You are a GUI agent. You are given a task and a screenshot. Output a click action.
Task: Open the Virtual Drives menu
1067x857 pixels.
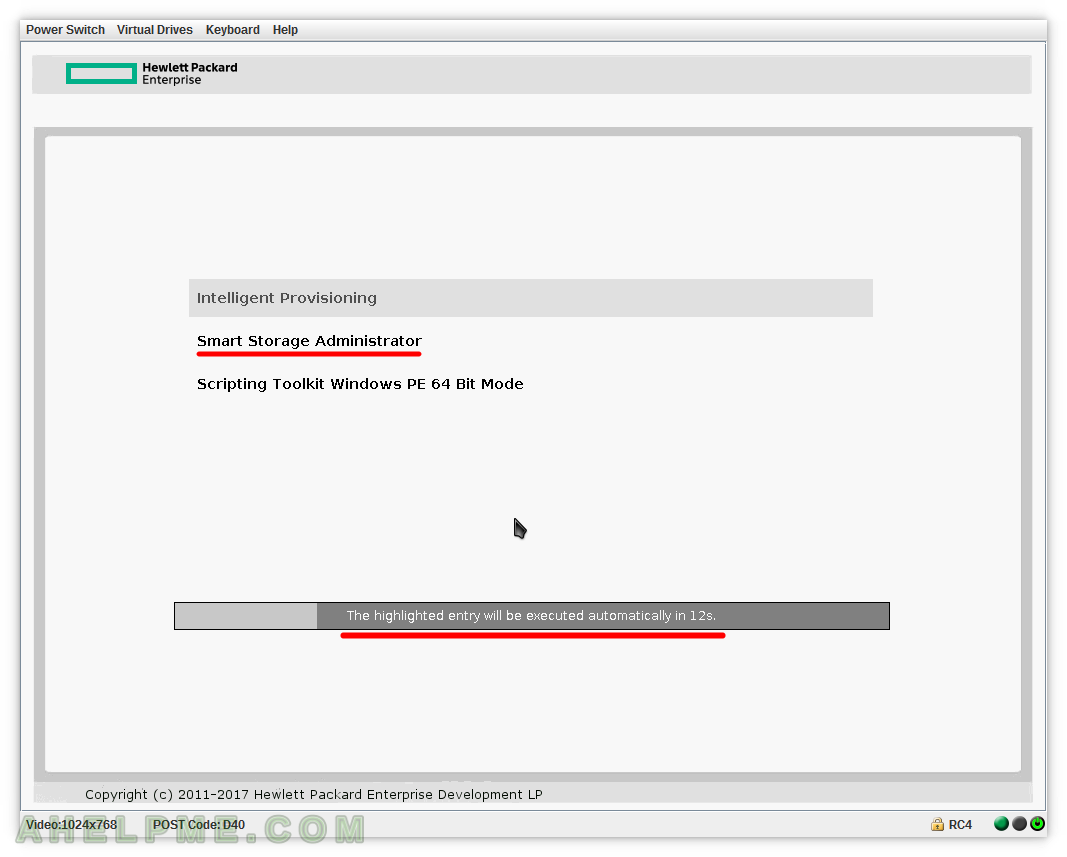[x=154, y=30]
